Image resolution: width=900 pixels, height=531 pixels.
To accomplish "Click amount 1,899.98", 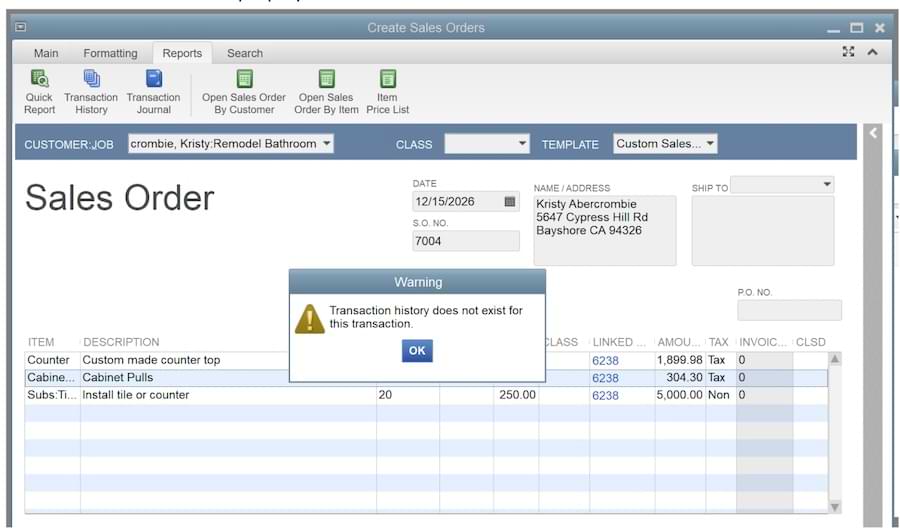I will coord(680,361).
